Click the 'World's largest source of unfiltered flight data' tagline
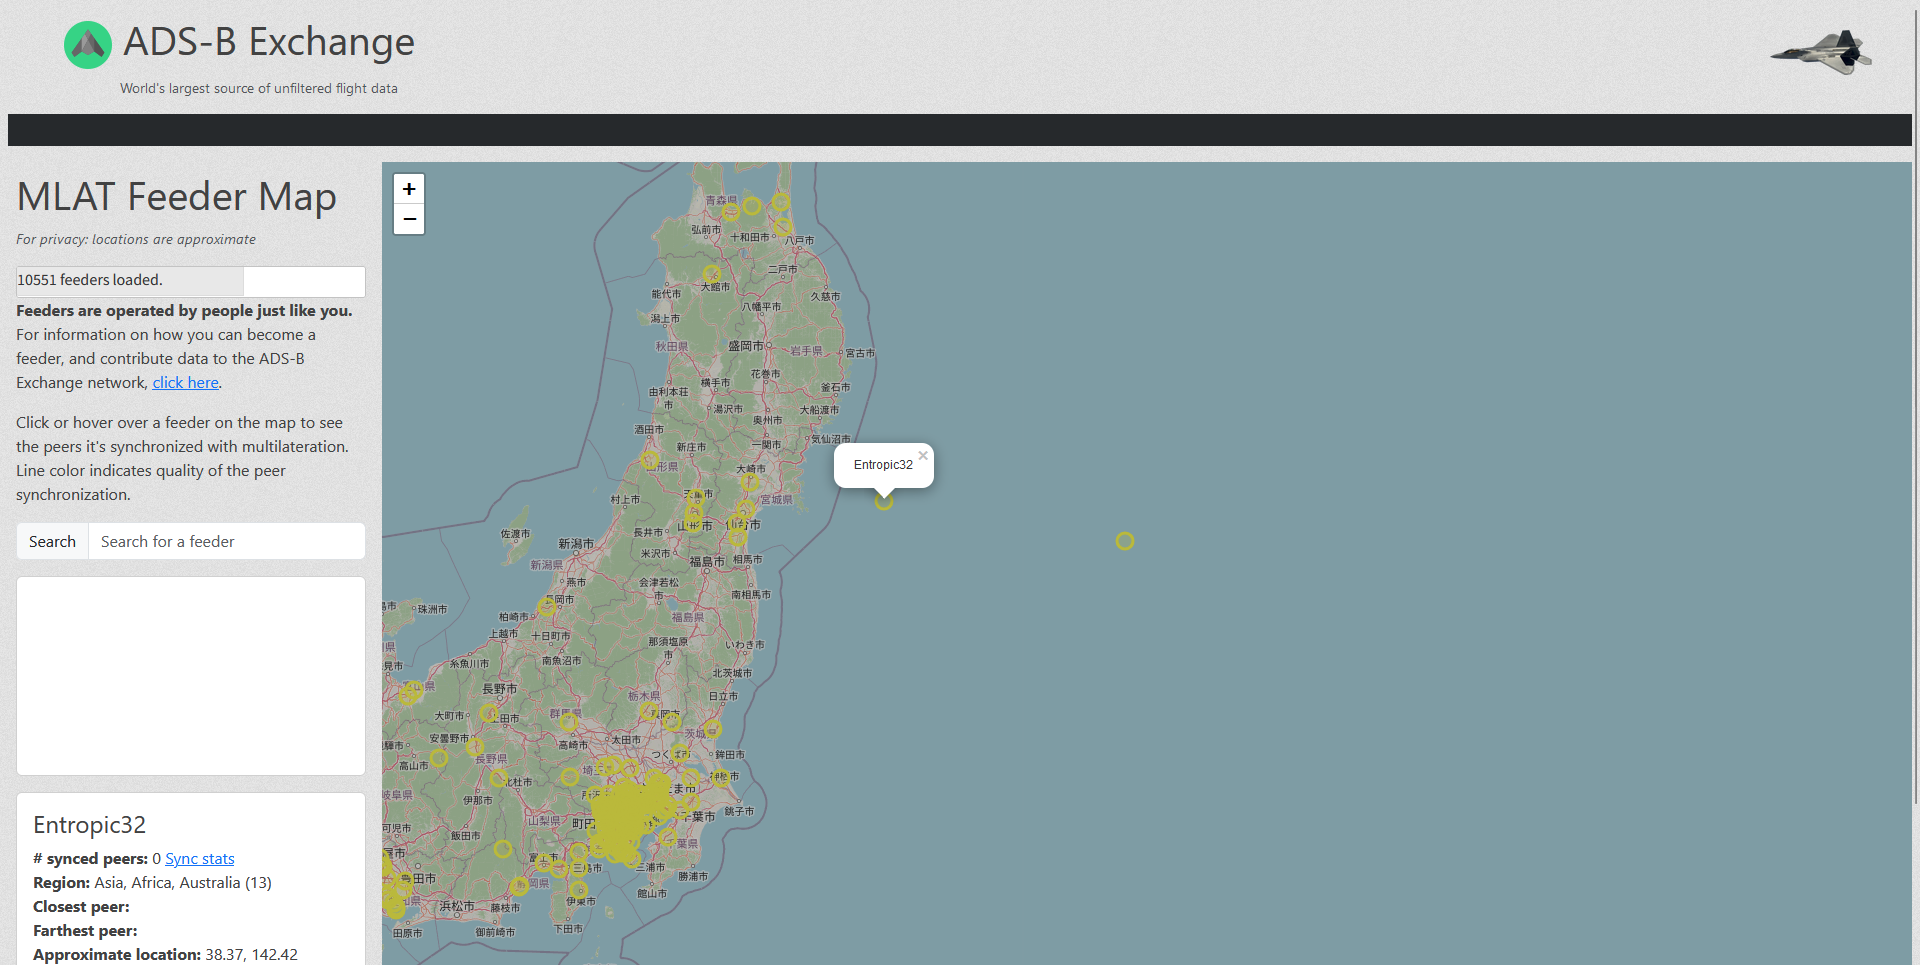 click(x=259, y=88)
